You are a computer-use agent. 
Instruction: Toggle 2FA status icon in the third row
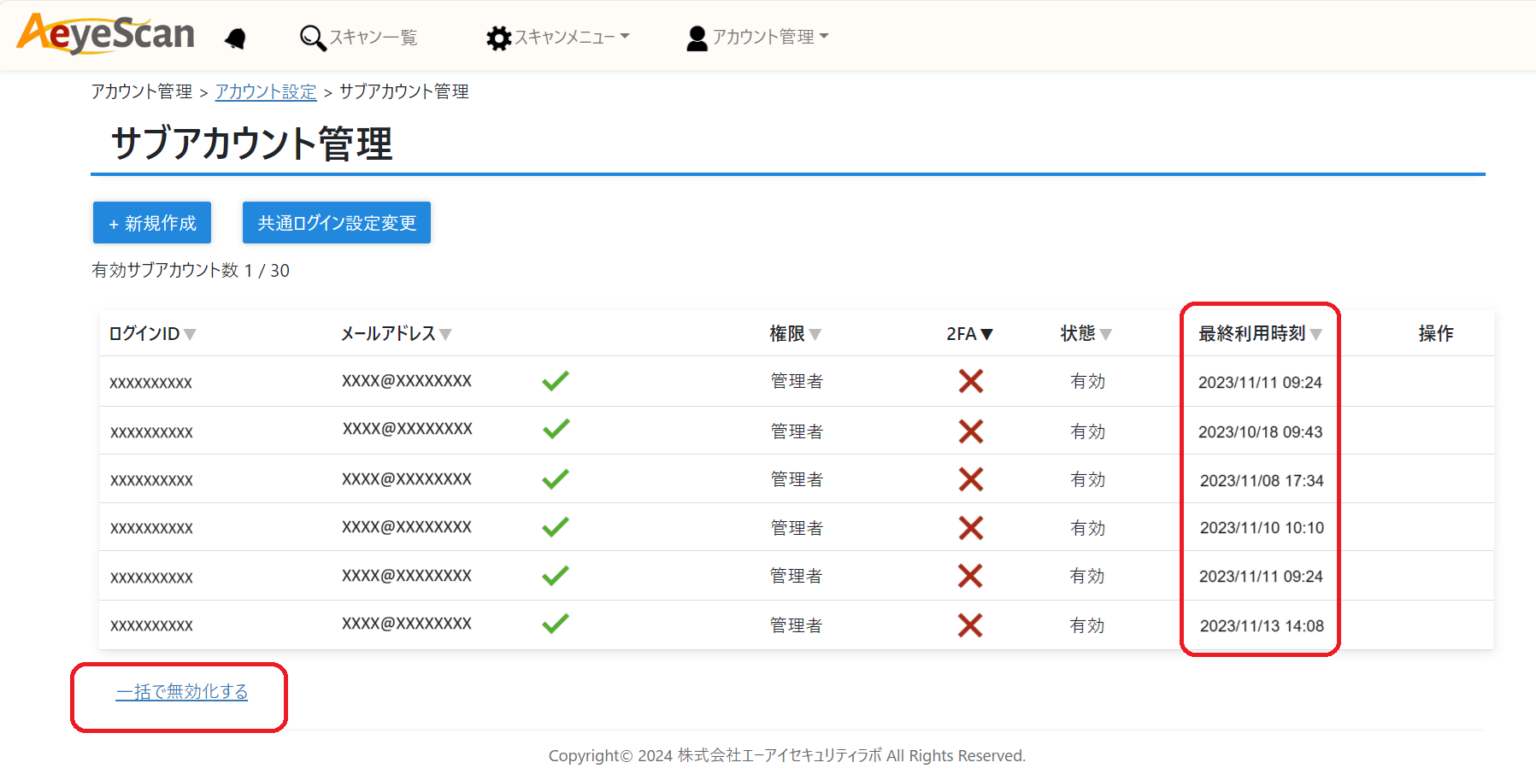click(969, 478)
